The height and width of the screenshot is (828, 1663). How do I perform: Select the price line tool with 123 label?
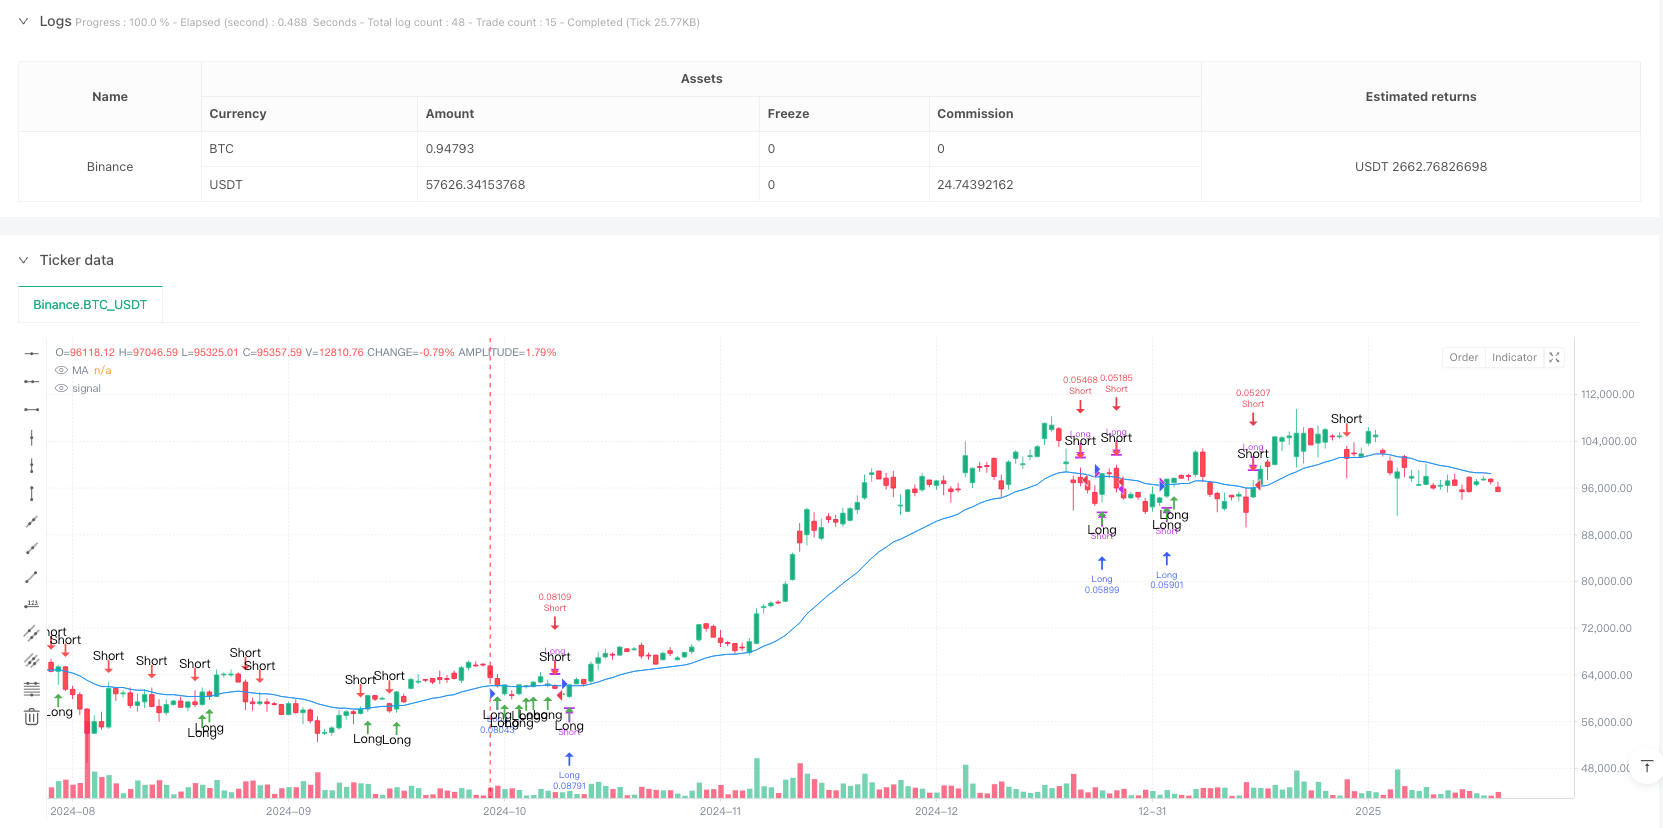(32, 605)
